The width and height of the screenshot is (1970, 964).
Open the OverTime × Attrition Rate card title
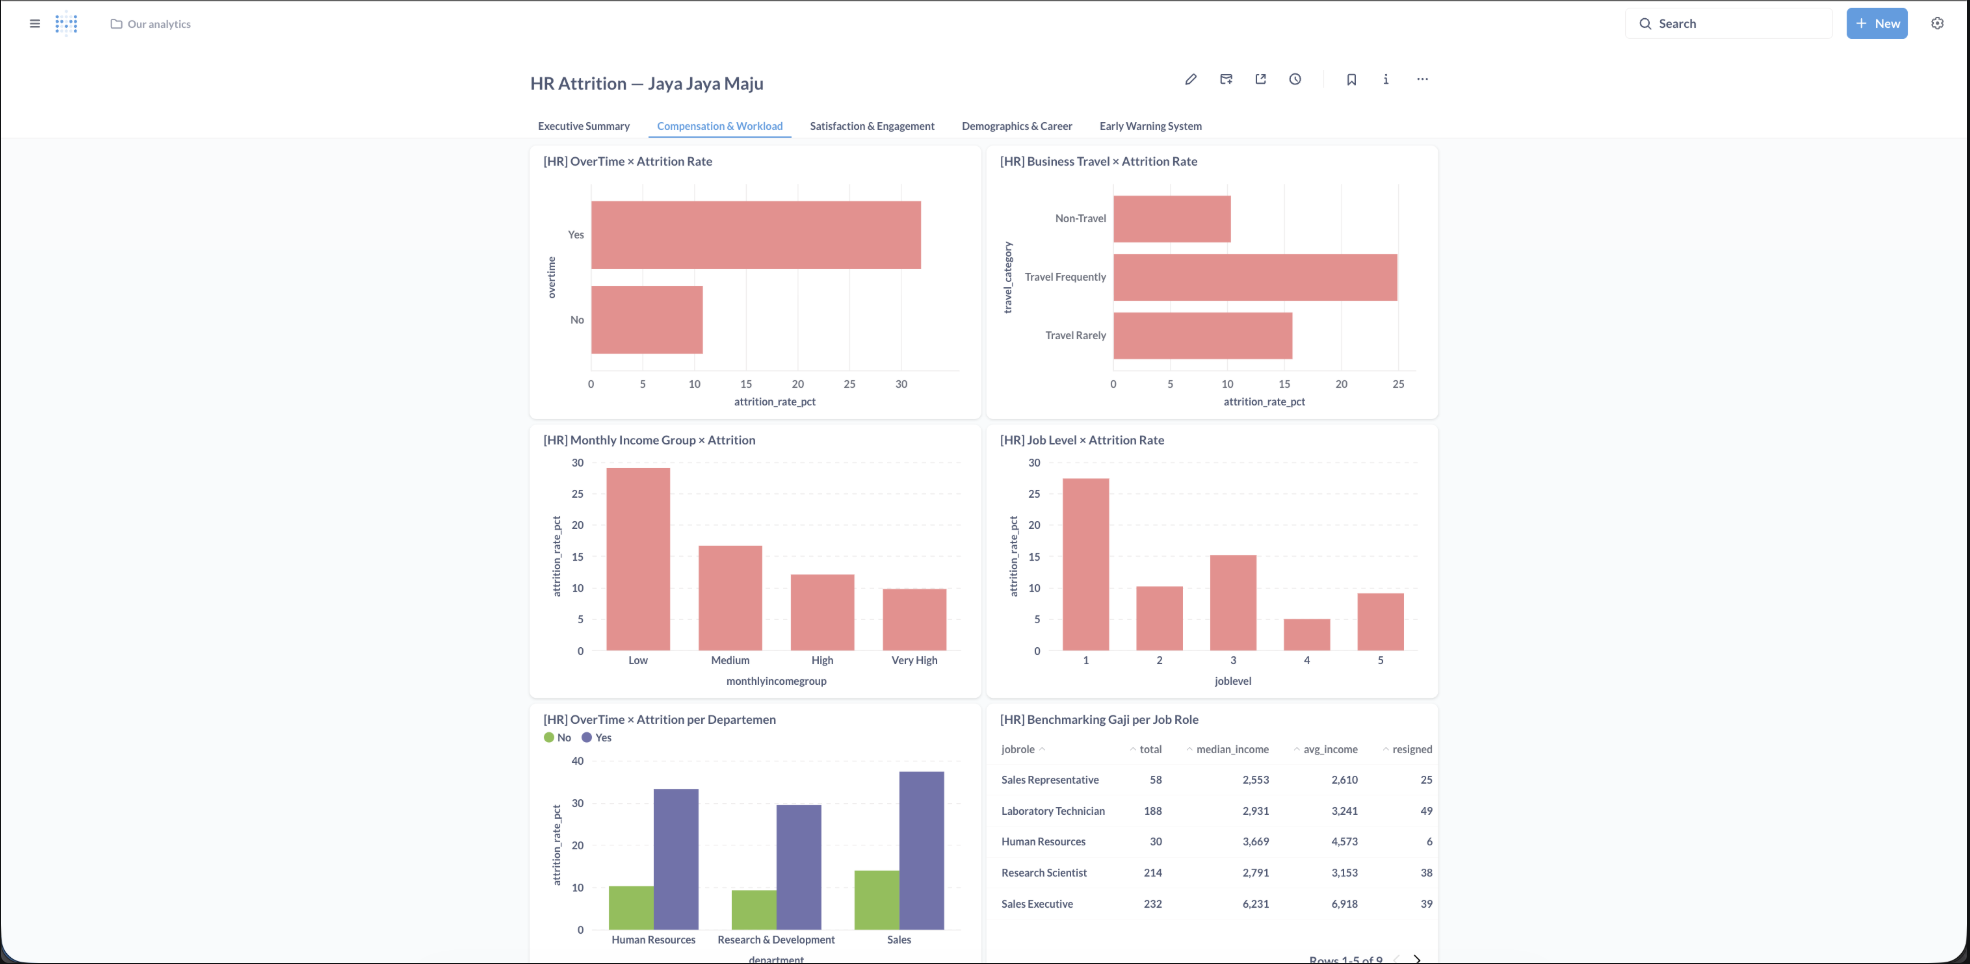(x=628, y=161)
